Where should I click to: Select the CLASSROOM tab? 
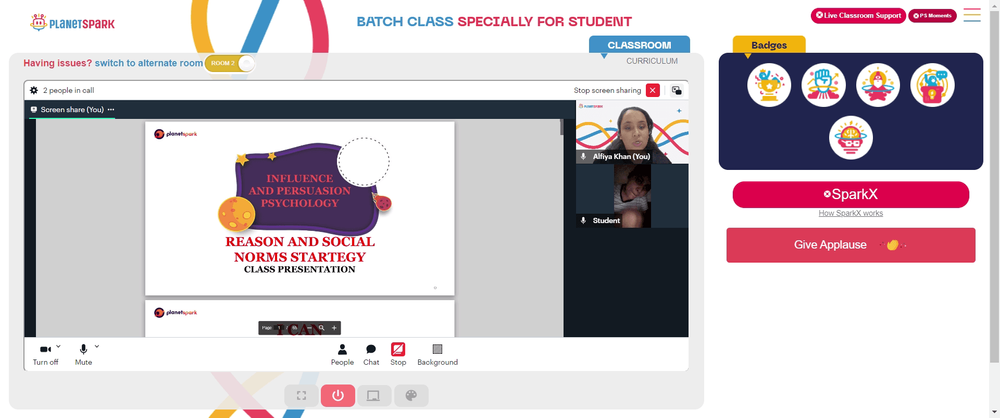(639, 45)
